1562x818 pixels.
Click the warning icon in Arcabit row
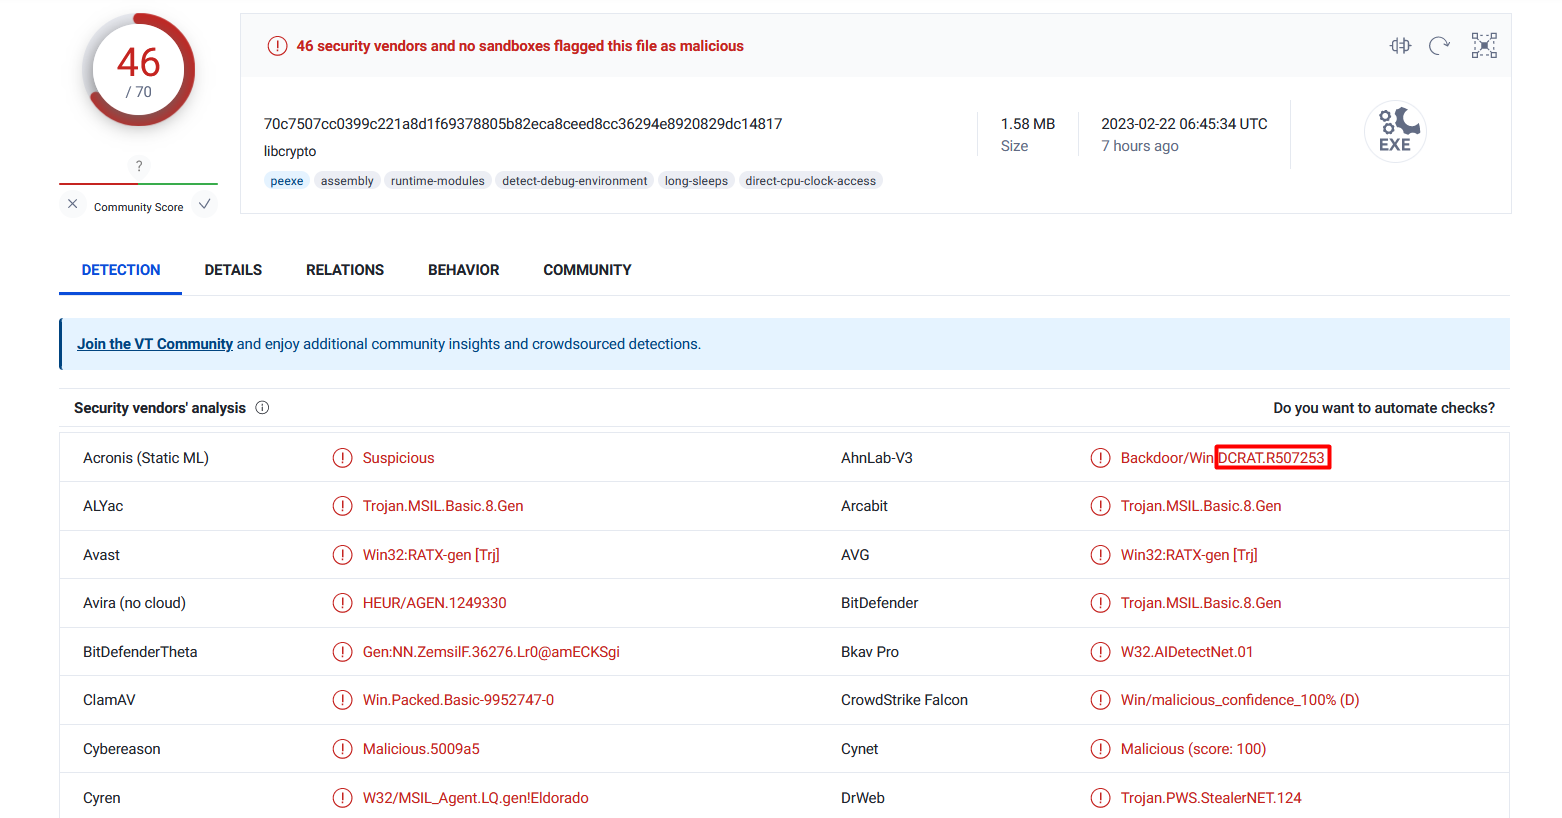tap(1100, 506)
